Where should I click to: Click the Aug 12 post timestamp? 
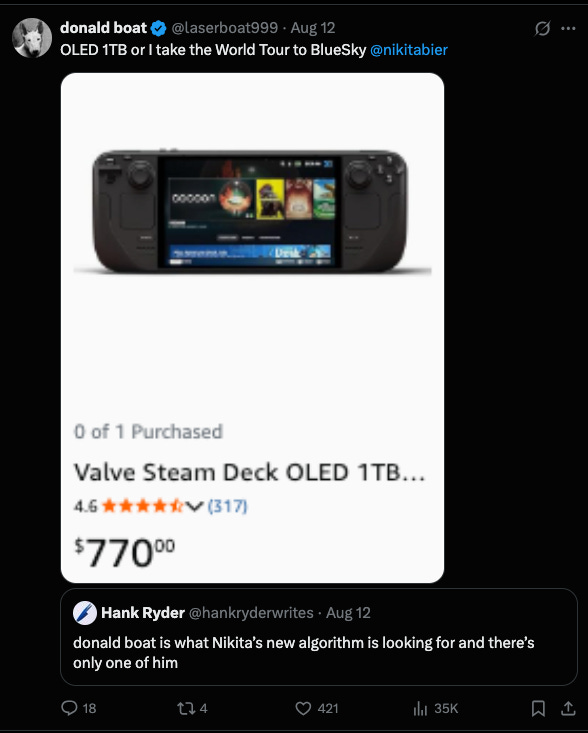(x=313, y=28)
